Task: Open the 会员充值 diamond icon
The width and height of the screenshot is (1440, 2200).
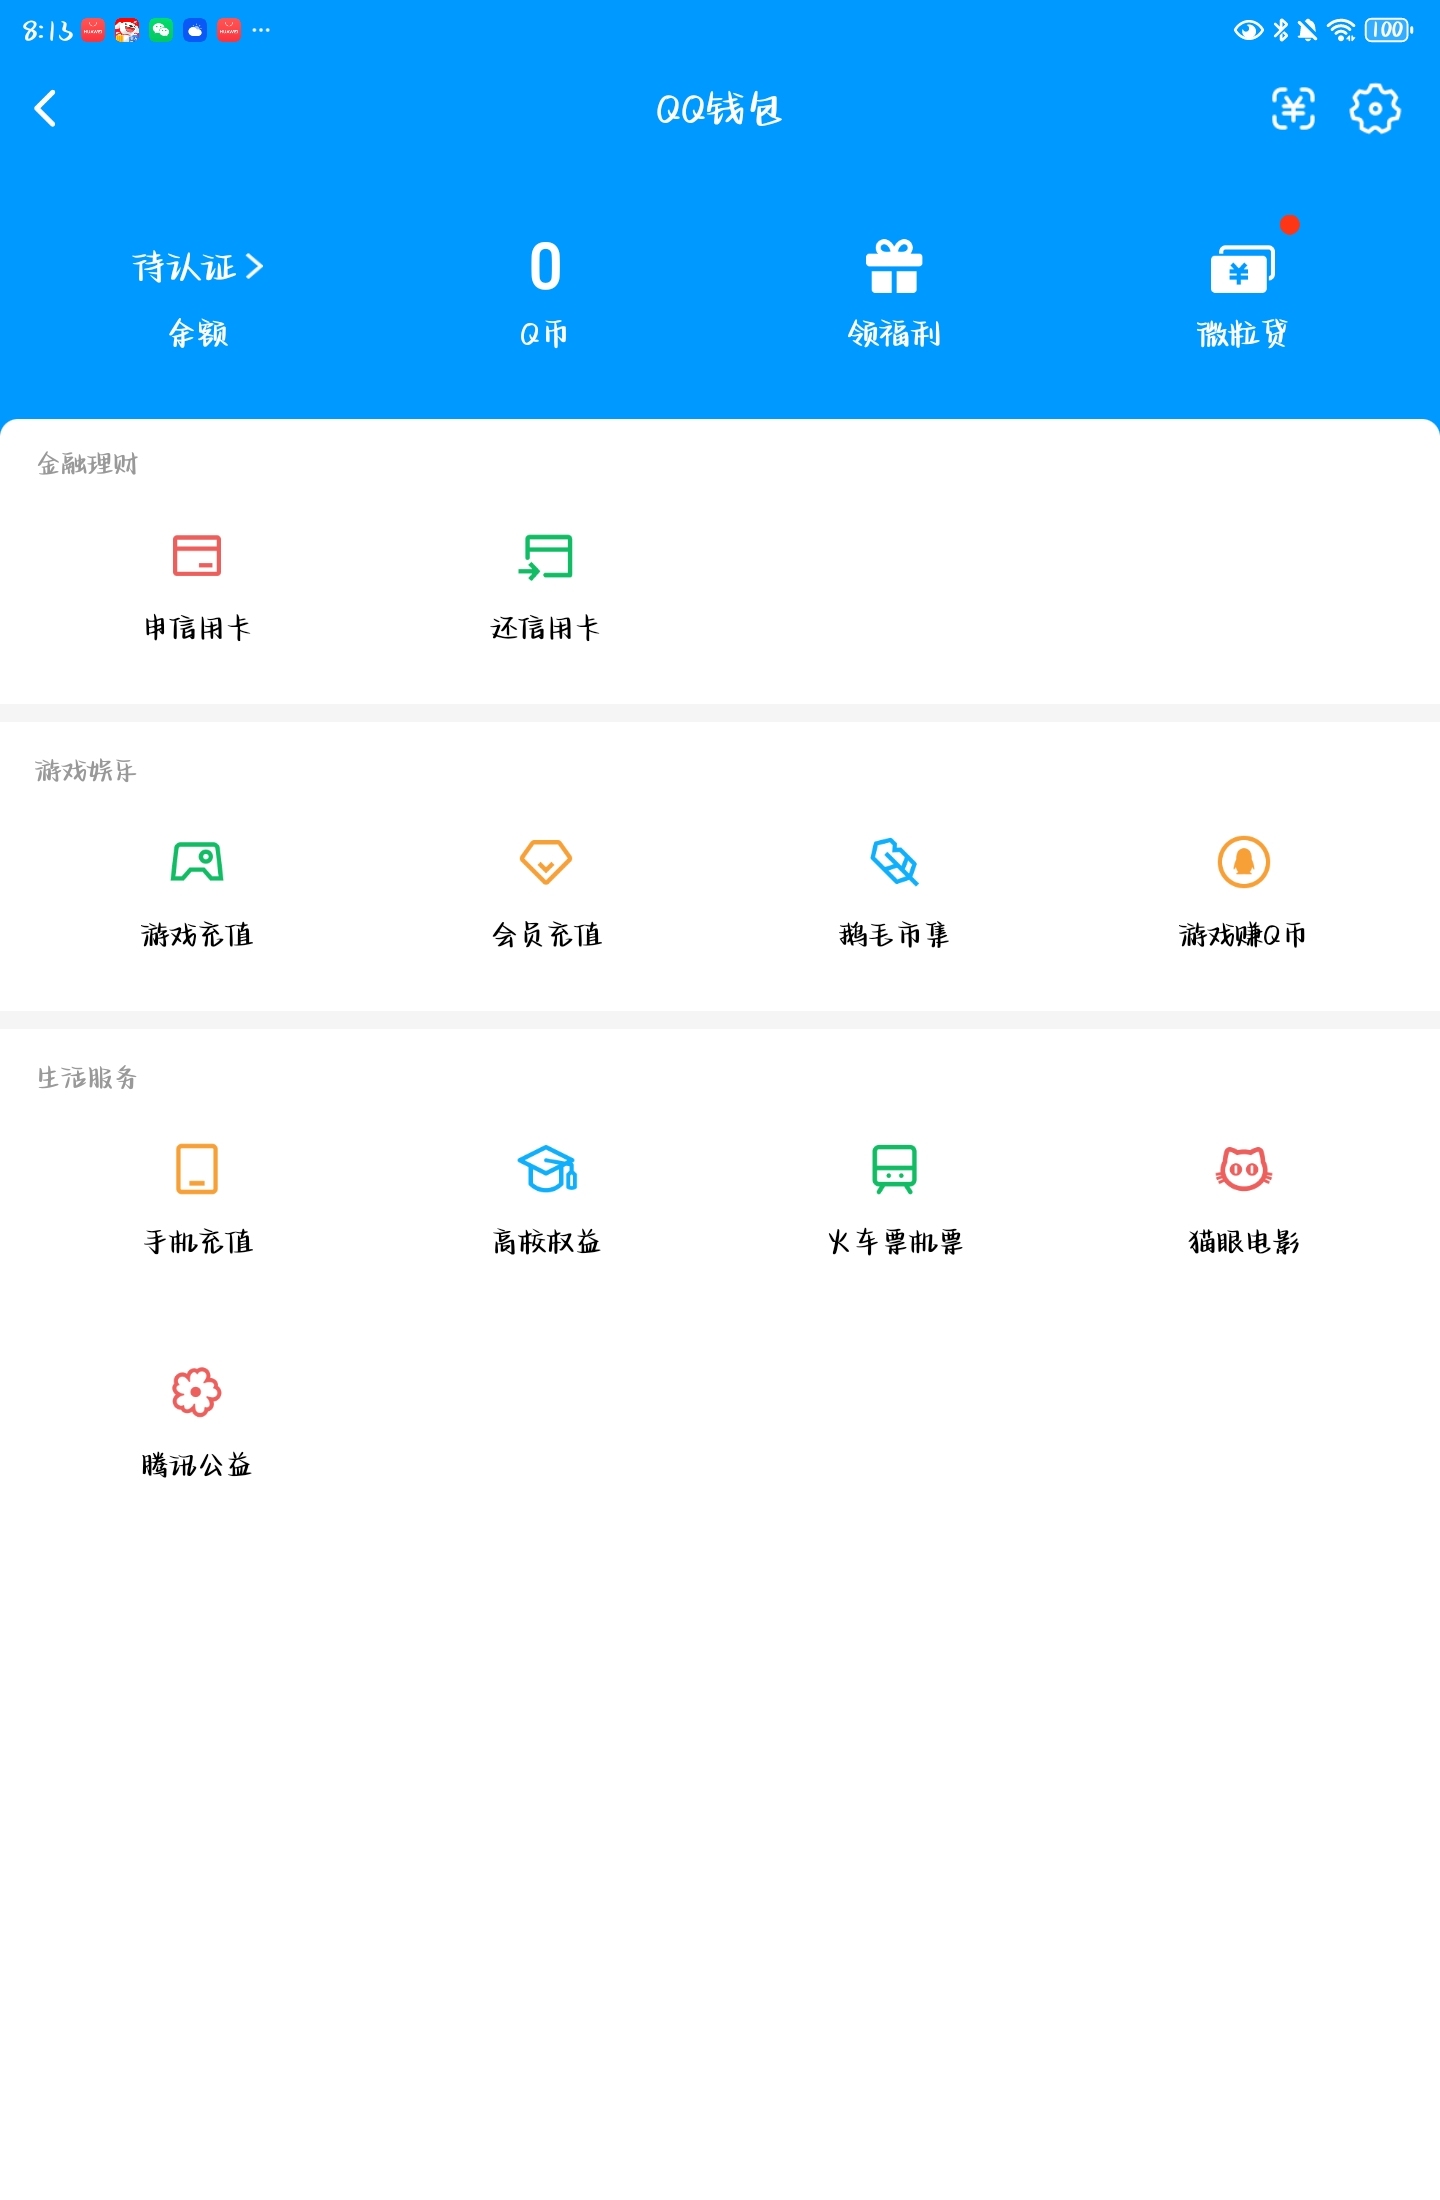Action: pos(545,862)
